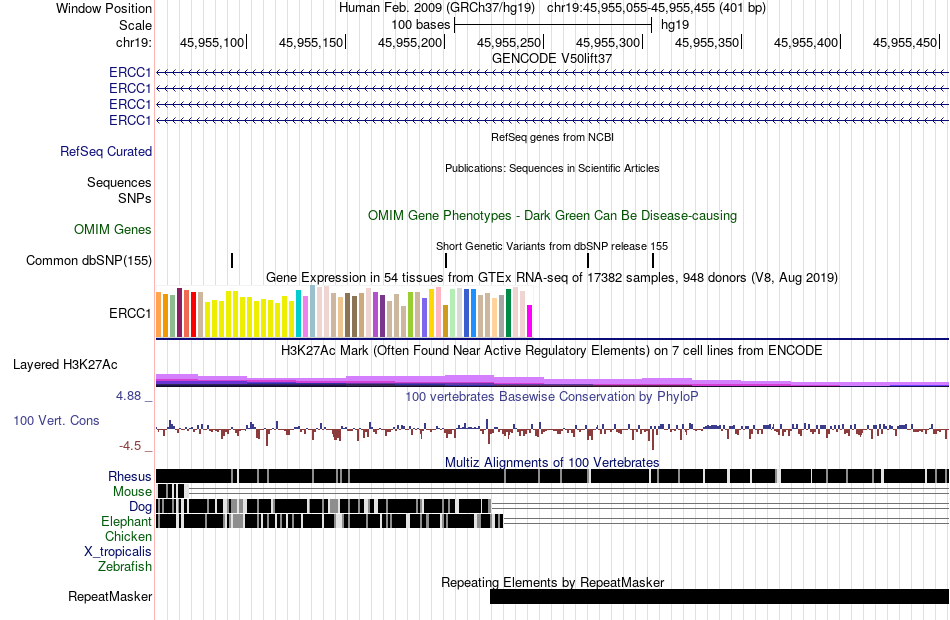Viewport: 950px width, 620px height.
Task: Select the X_tropicalis alignment label
Action: tap(118, 552)
